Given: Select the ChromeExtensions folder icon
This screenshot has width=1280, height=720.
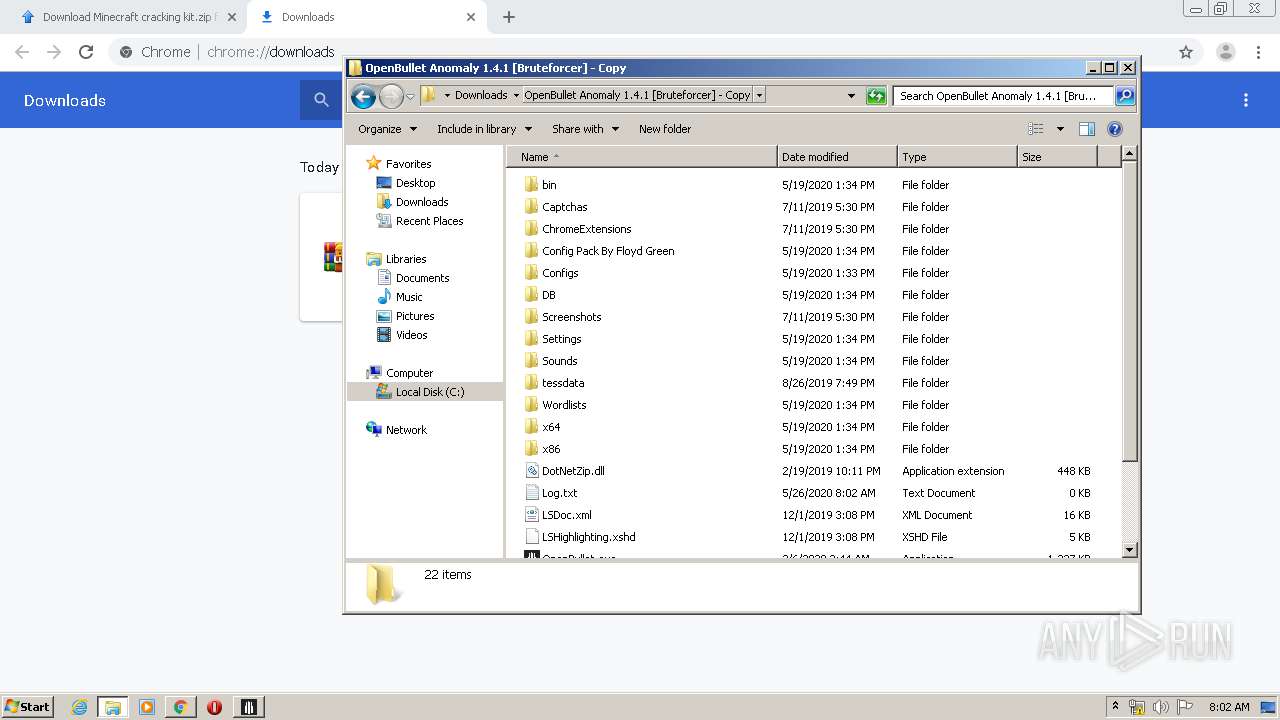Looking at the screenshot, I should pos(532,229).
